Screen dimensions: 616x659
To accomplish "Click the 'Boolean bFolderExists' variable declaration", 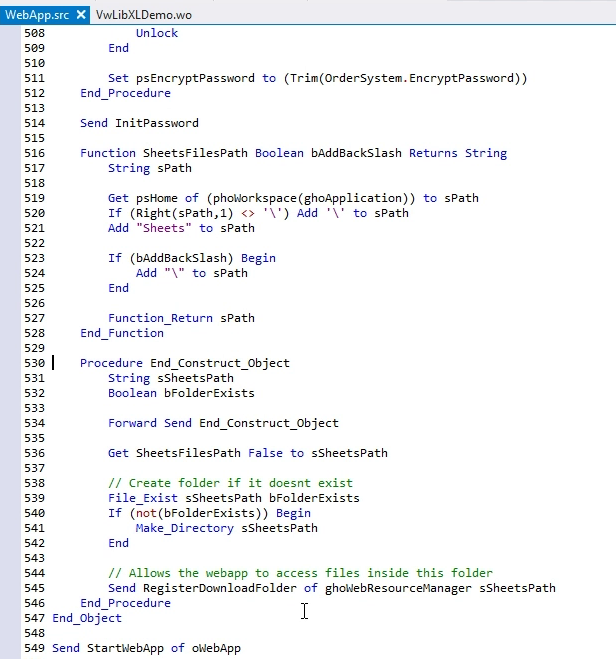I will [181, 393].
